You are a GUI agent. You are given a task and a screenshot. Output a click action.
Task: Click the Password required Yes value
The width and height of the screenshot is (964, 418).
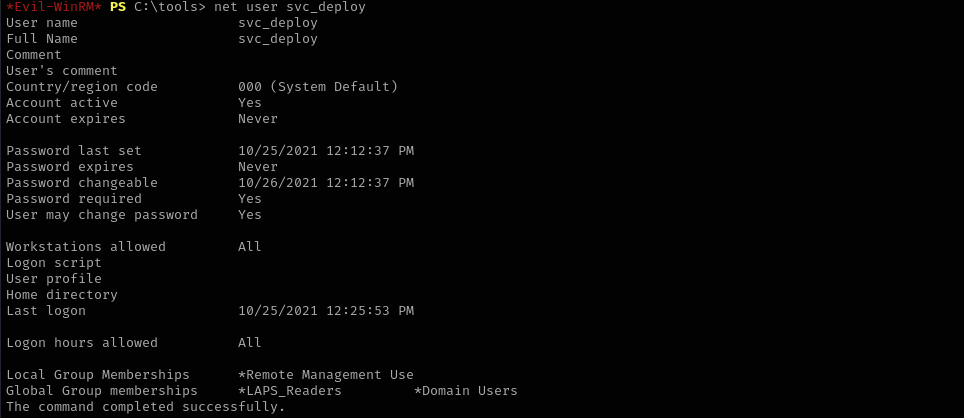(250, 199)
